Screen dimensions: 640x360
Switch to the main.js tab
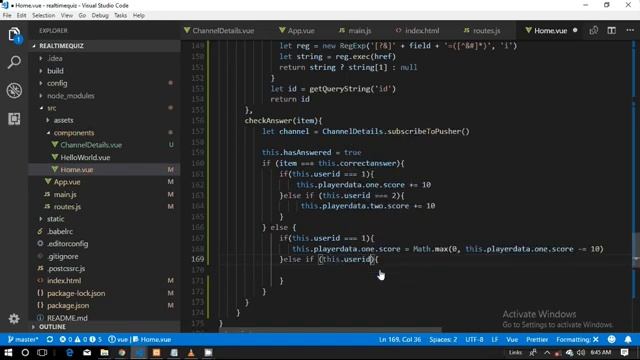pyautogui.click(x=355, y=31)
